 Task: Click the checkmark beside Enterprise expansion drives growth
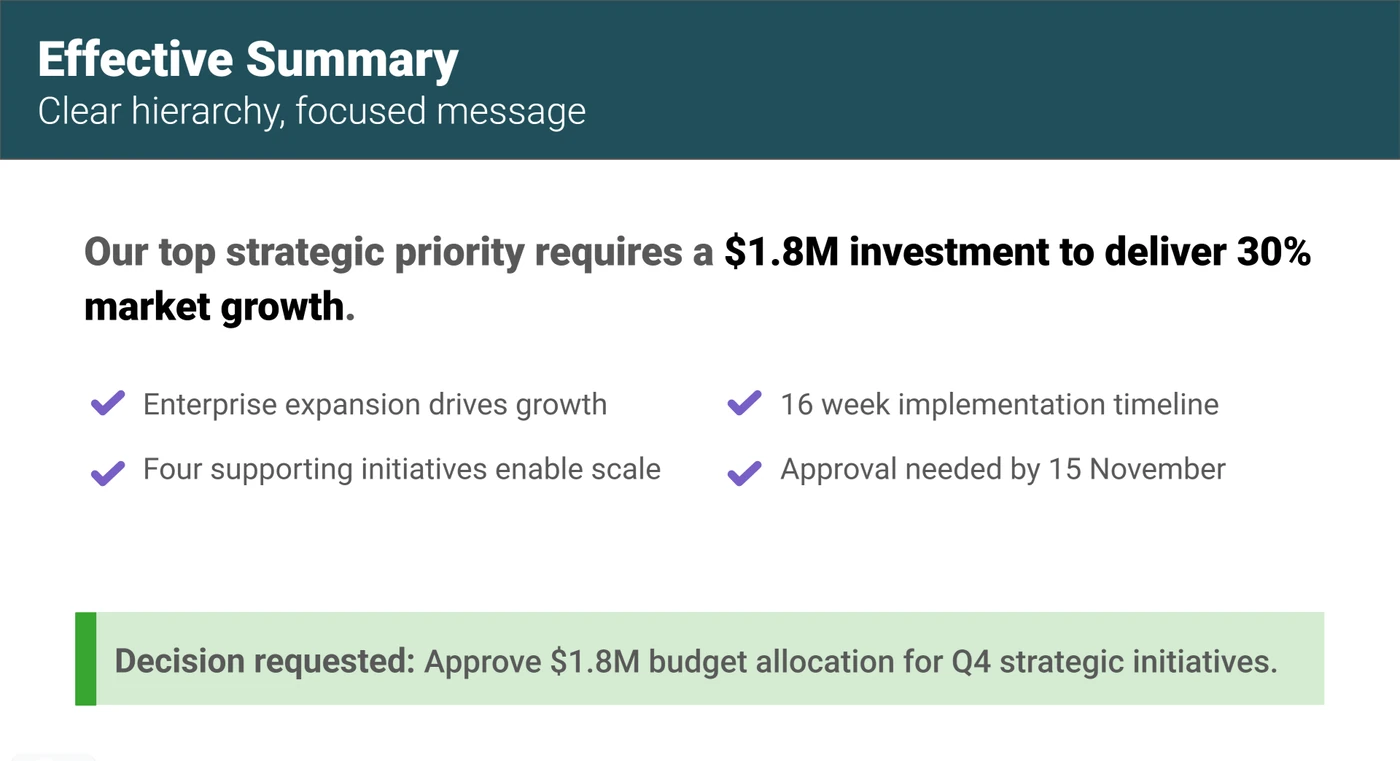(x=108, y=404)
